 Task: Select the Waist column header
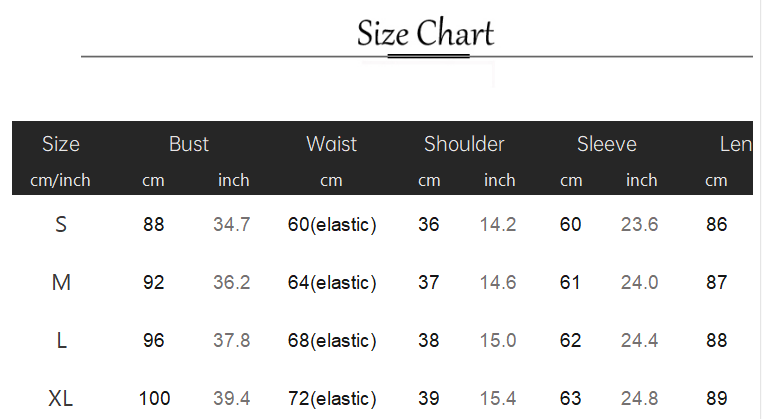(x=331, y=144)
